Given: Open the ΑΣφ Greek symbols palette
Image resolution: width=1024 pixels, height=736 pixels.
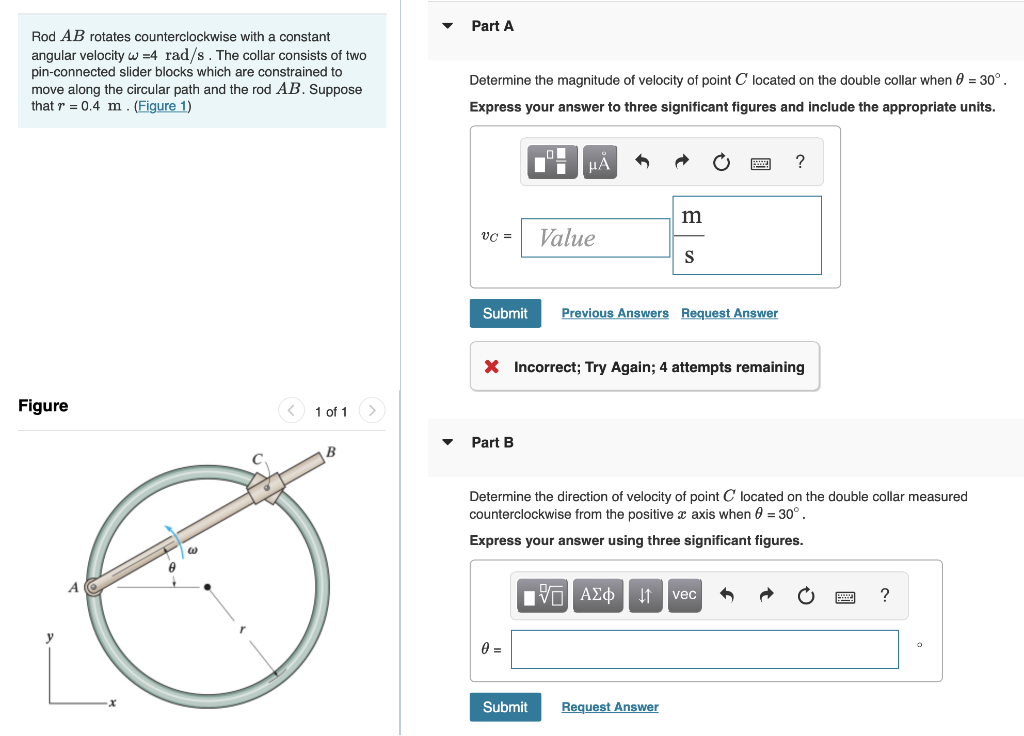Looking at the screenshot, I should (x=597, y=594).
